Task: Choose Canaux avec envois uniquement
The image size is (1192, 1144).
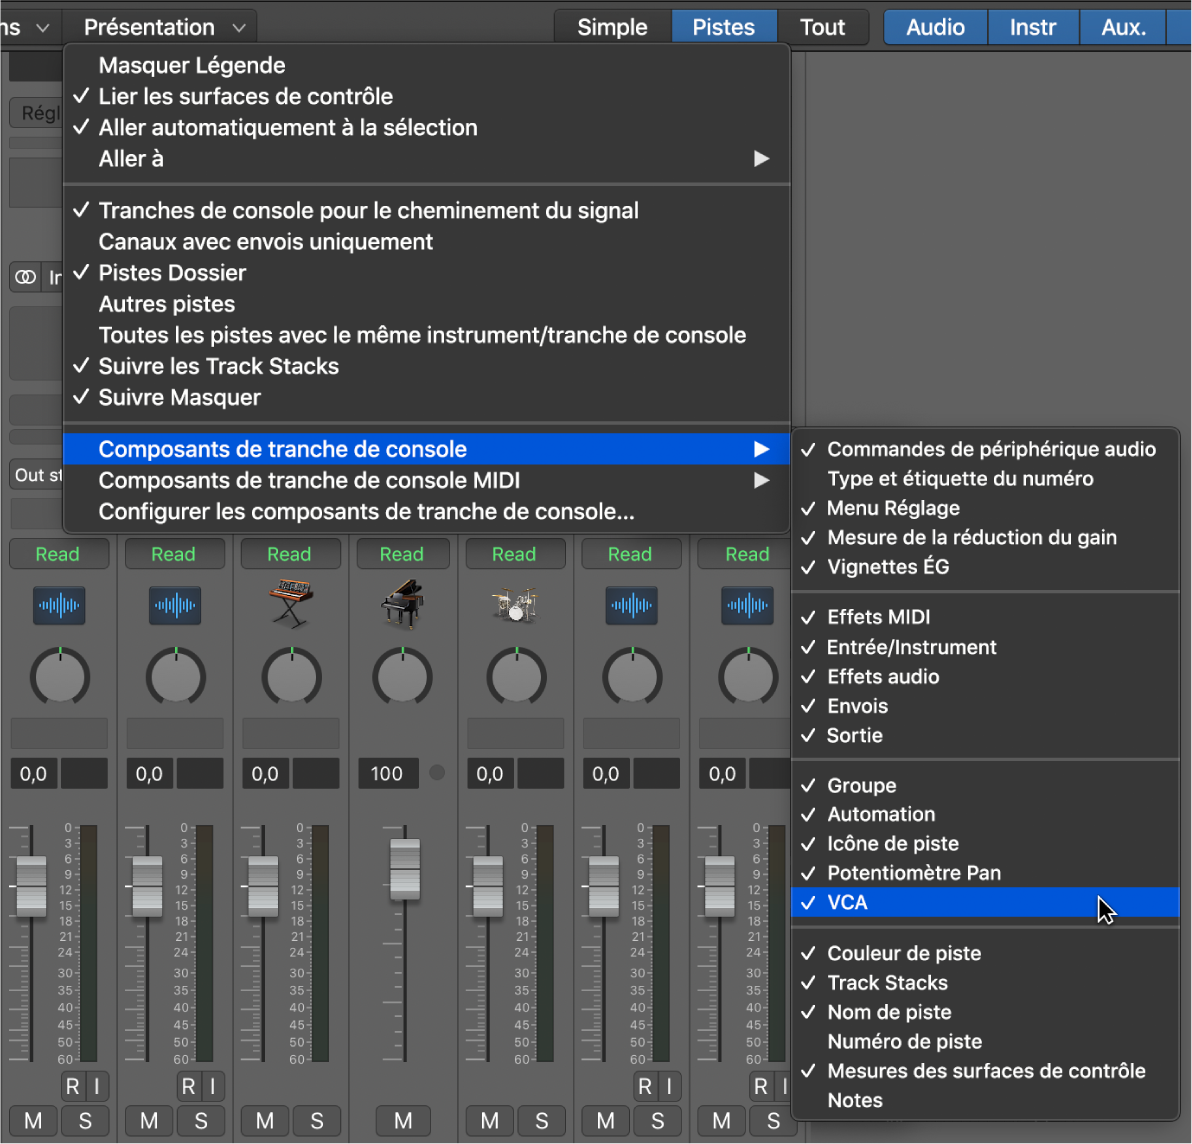Action: click(x=426, y=242)
